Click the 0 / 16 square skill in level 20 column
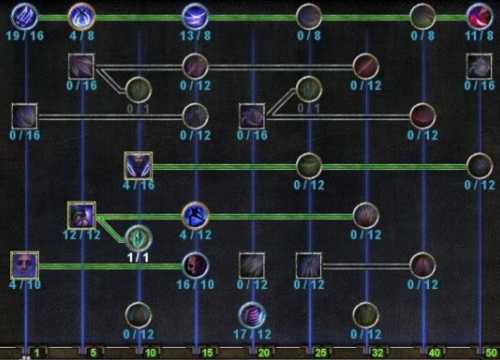The width and height of the screenshot is (500, 360). (x=252, y=116)
